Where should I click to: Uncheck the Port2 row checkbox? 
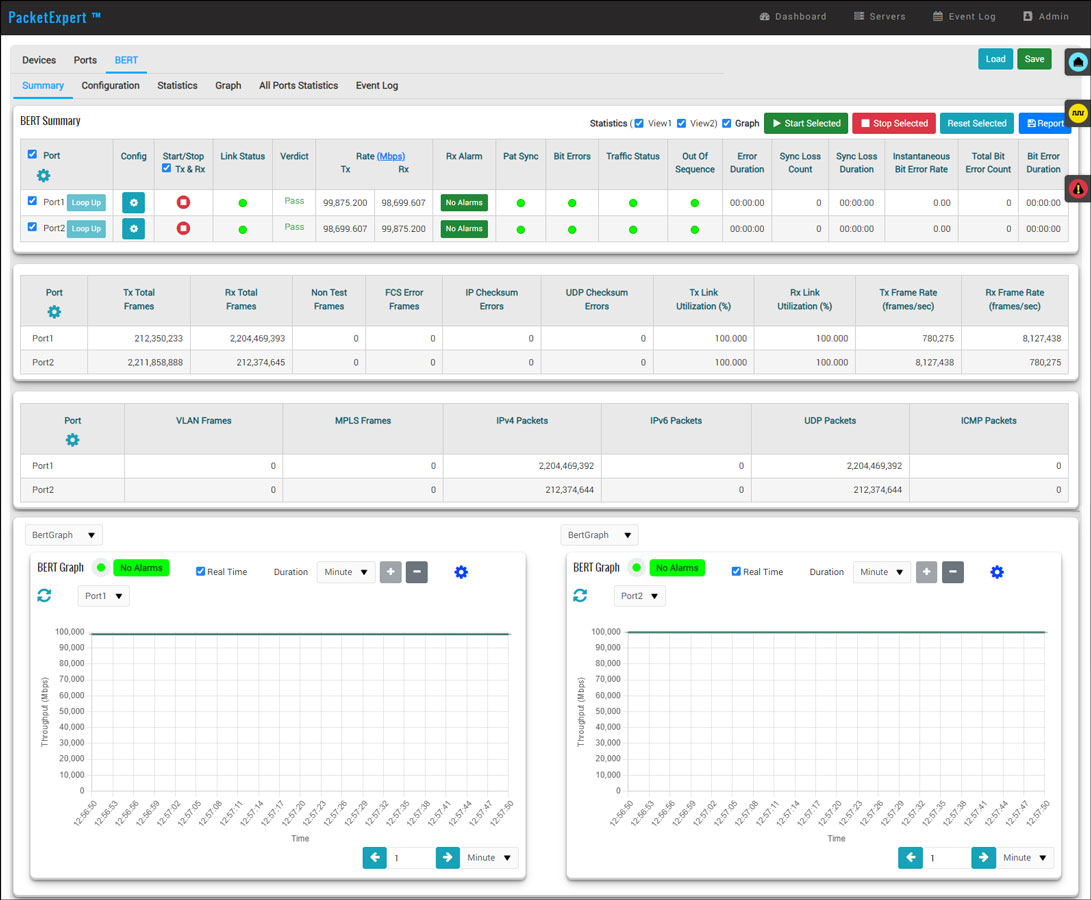click(x=32, y=227)
